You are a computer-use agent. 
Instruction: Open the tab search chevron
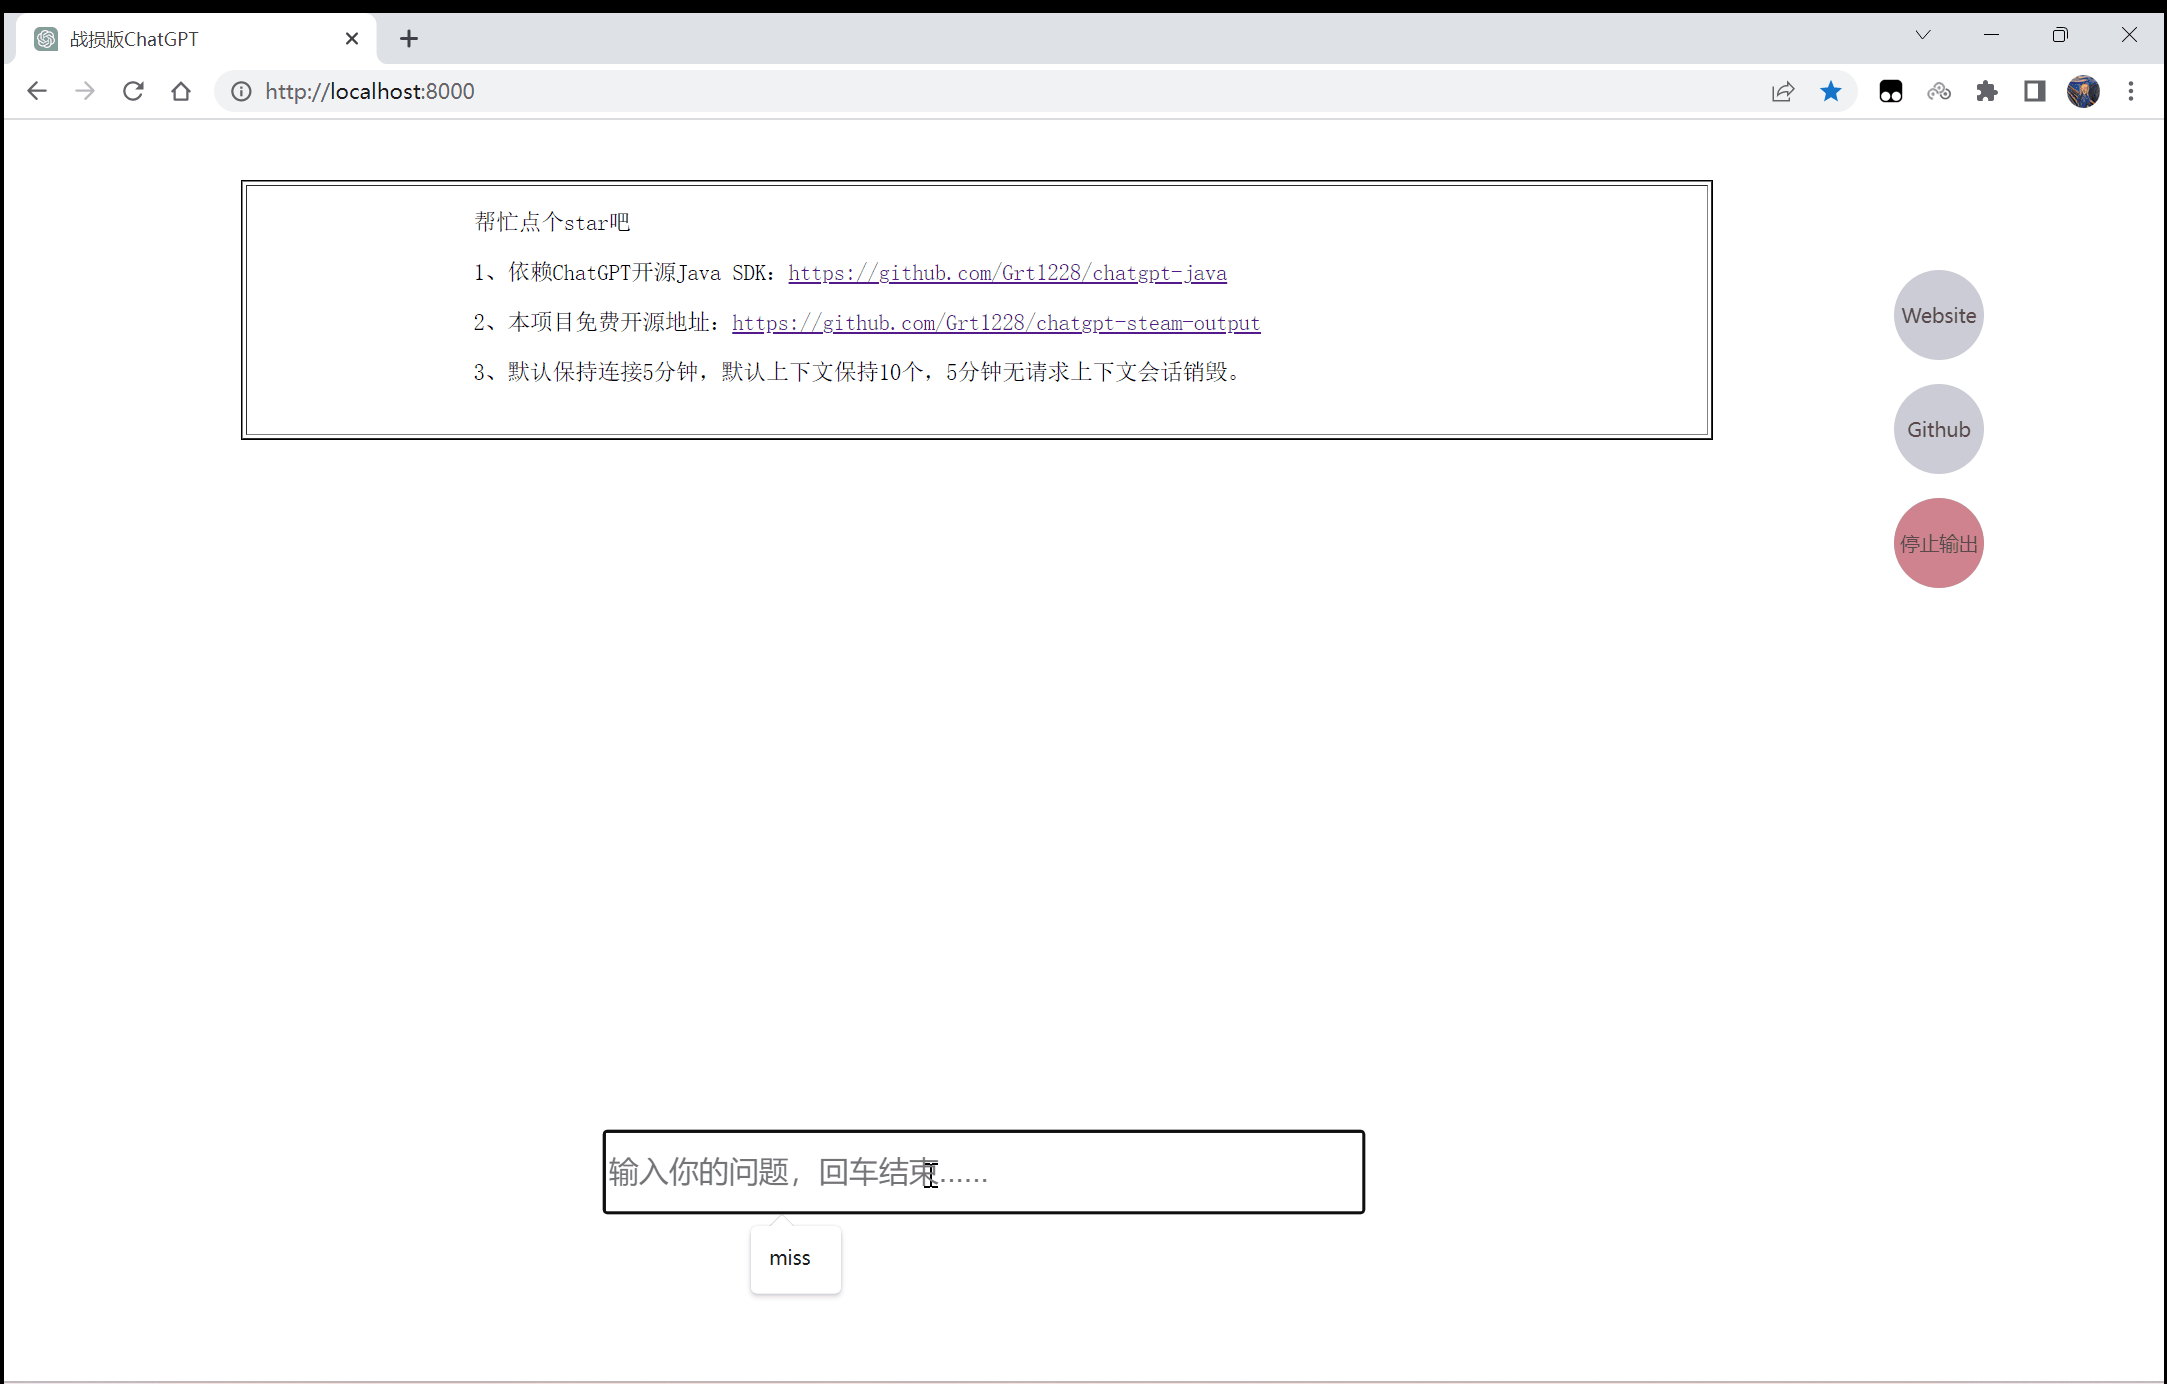click(1922, 35)
